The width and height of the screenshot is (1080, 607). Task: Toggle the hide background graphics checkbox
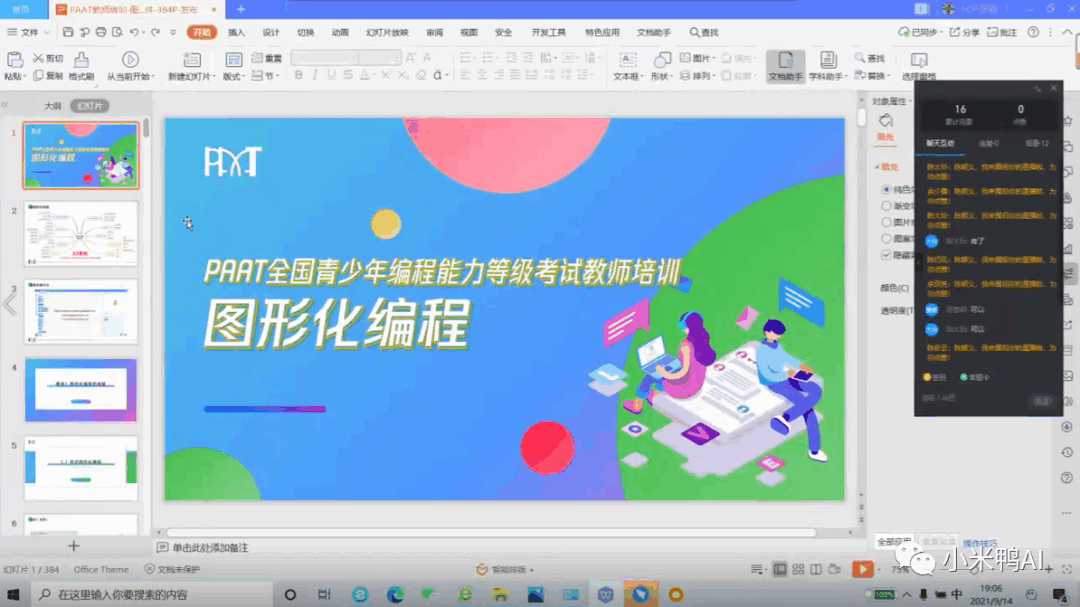886,254
